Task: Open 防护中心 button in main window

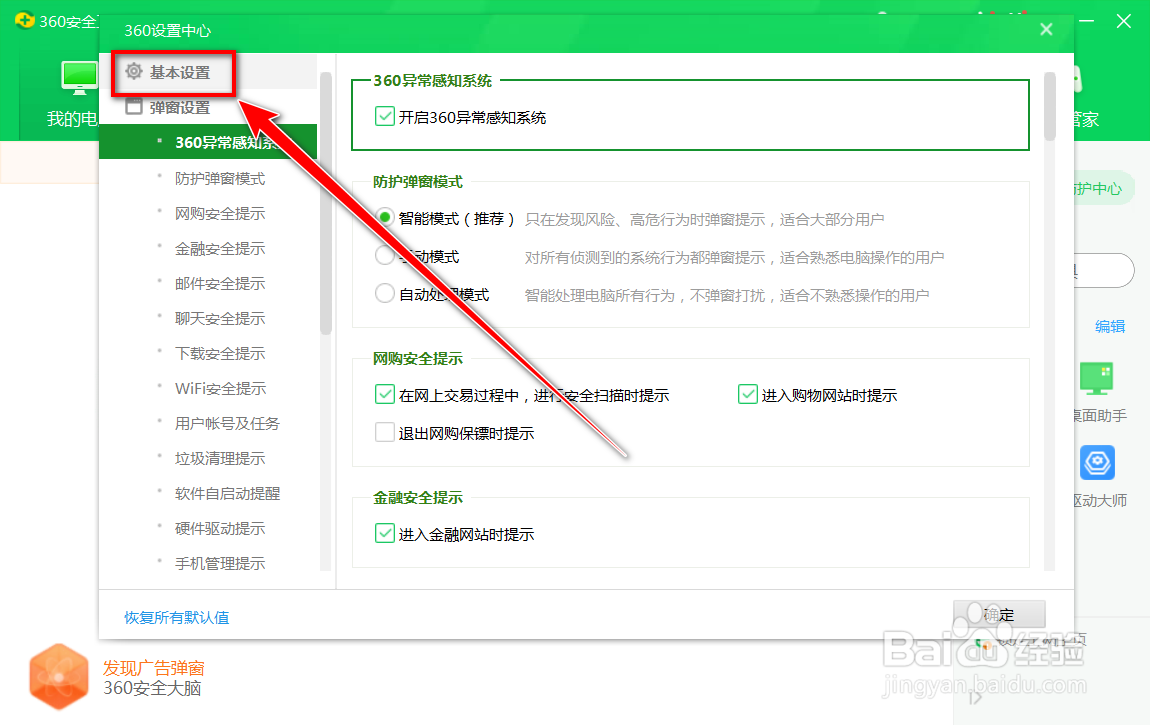Action: [x=1104, y=188]
